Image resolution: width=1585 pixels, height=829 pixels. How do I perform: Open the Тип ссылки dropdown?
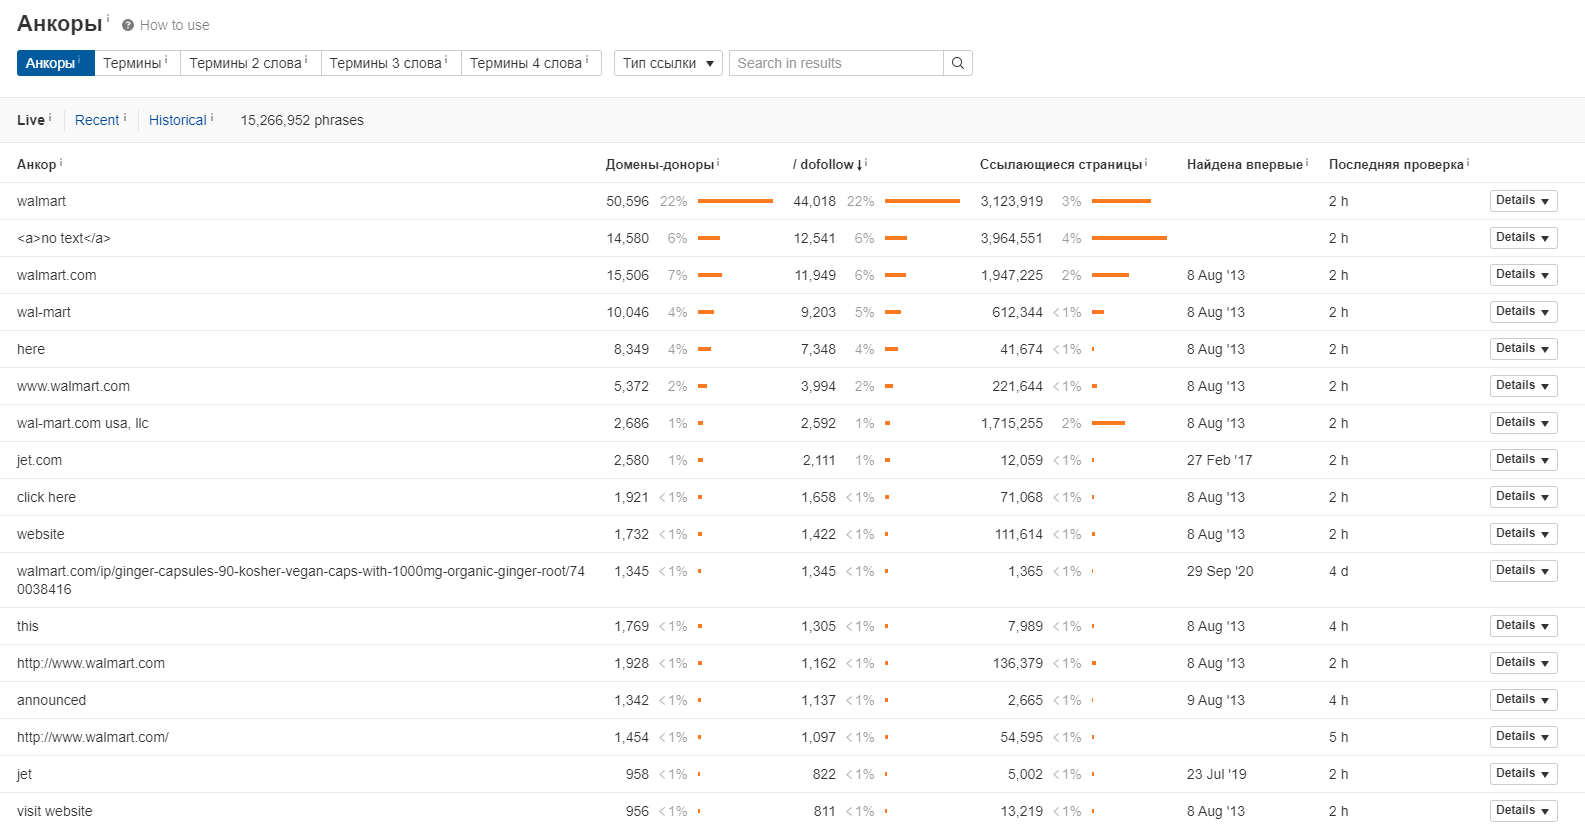click(667, 63)
